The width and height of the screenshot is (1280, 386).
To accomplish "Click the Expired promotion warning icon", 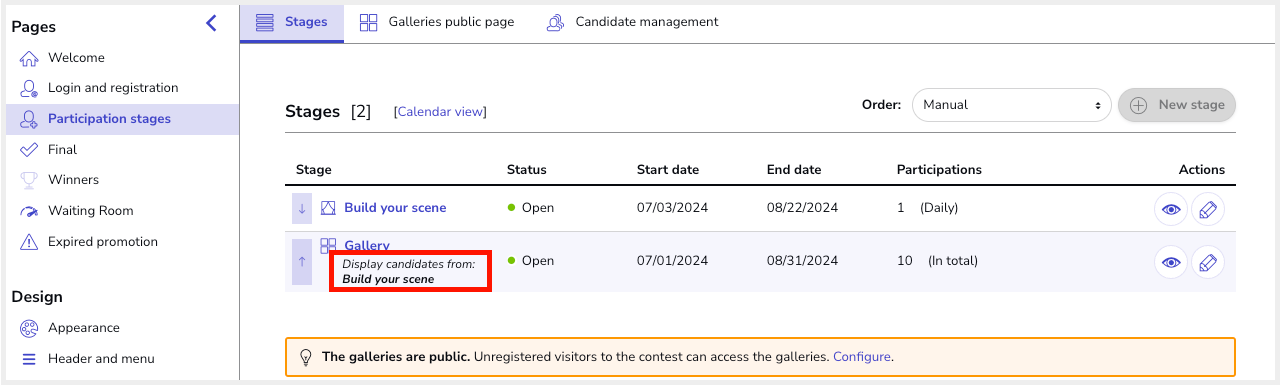I will pos(29,242).
